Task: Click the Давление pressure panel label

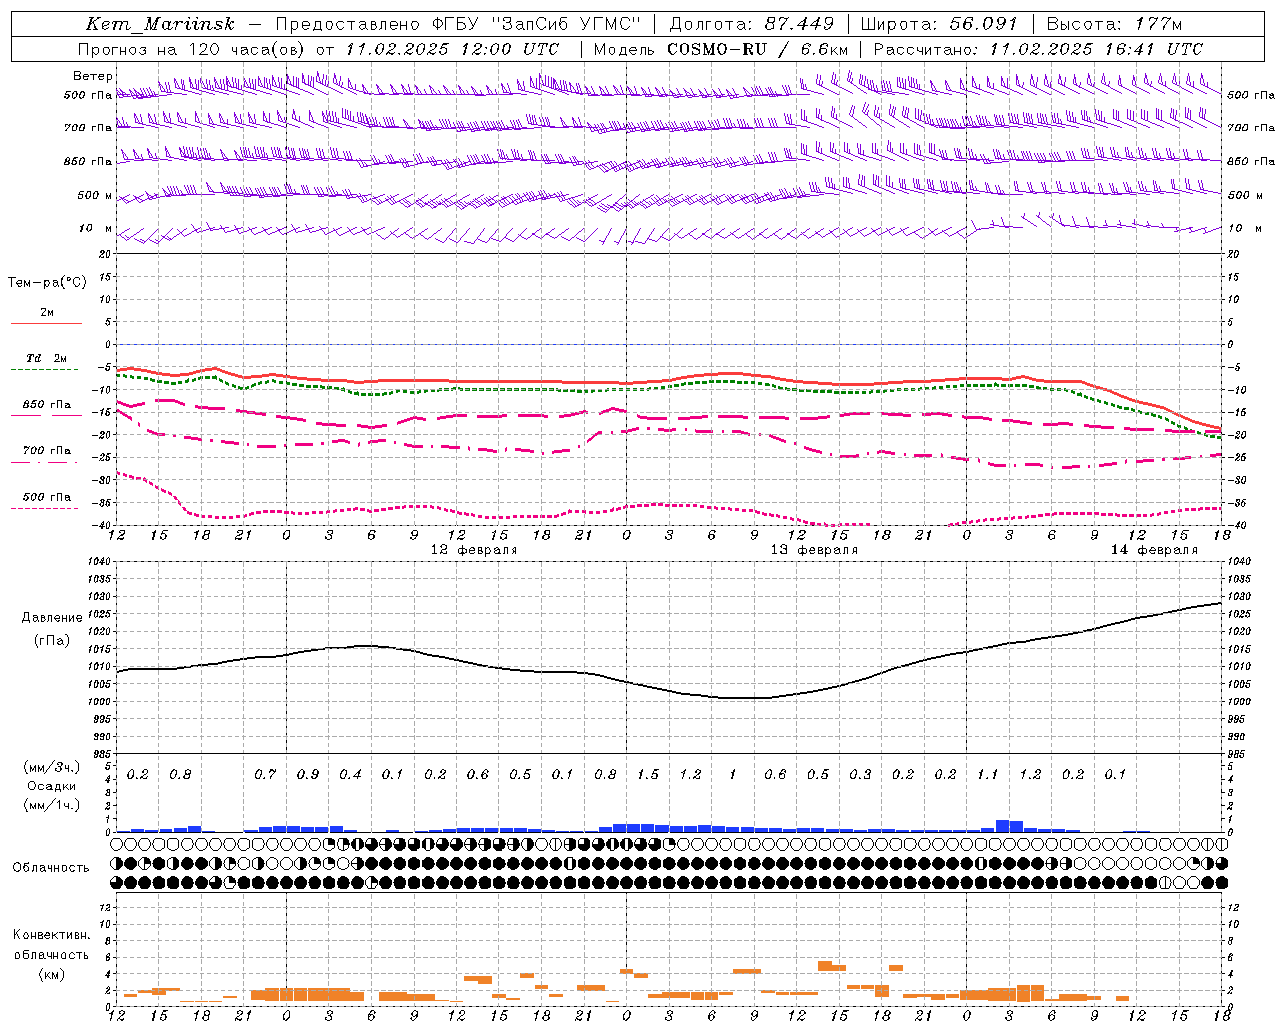Action: (x=52, y=618)
